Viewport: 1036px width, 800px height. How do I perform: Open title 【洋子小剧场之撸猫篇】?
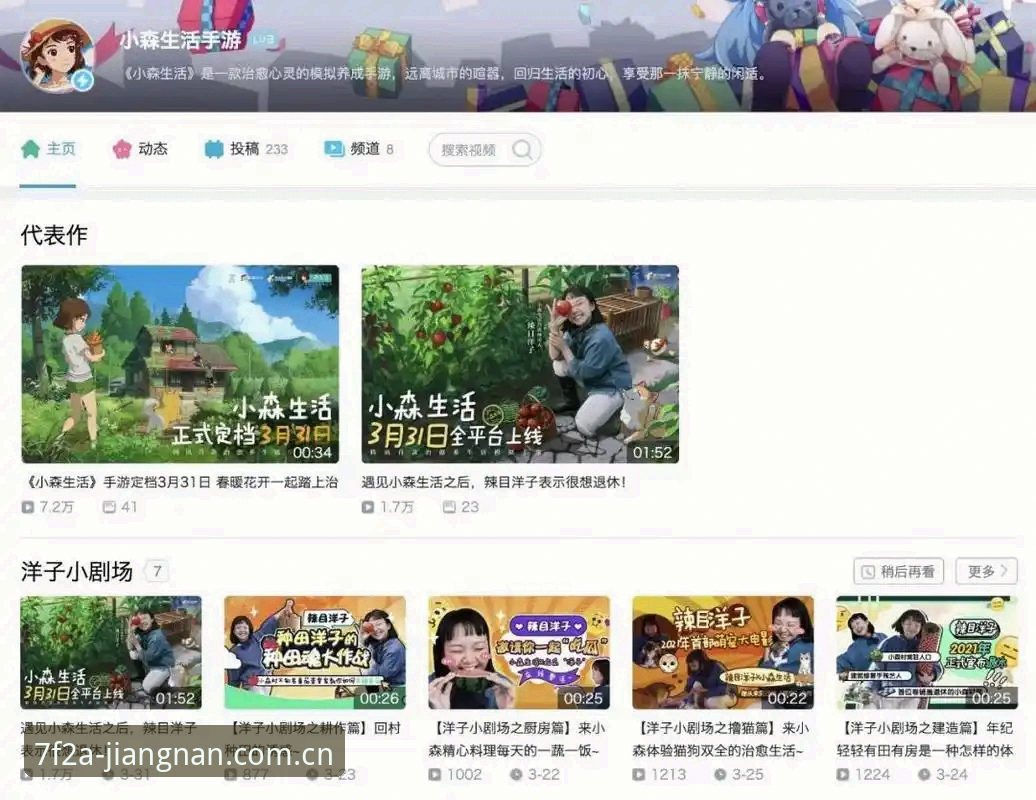[721, 739]
